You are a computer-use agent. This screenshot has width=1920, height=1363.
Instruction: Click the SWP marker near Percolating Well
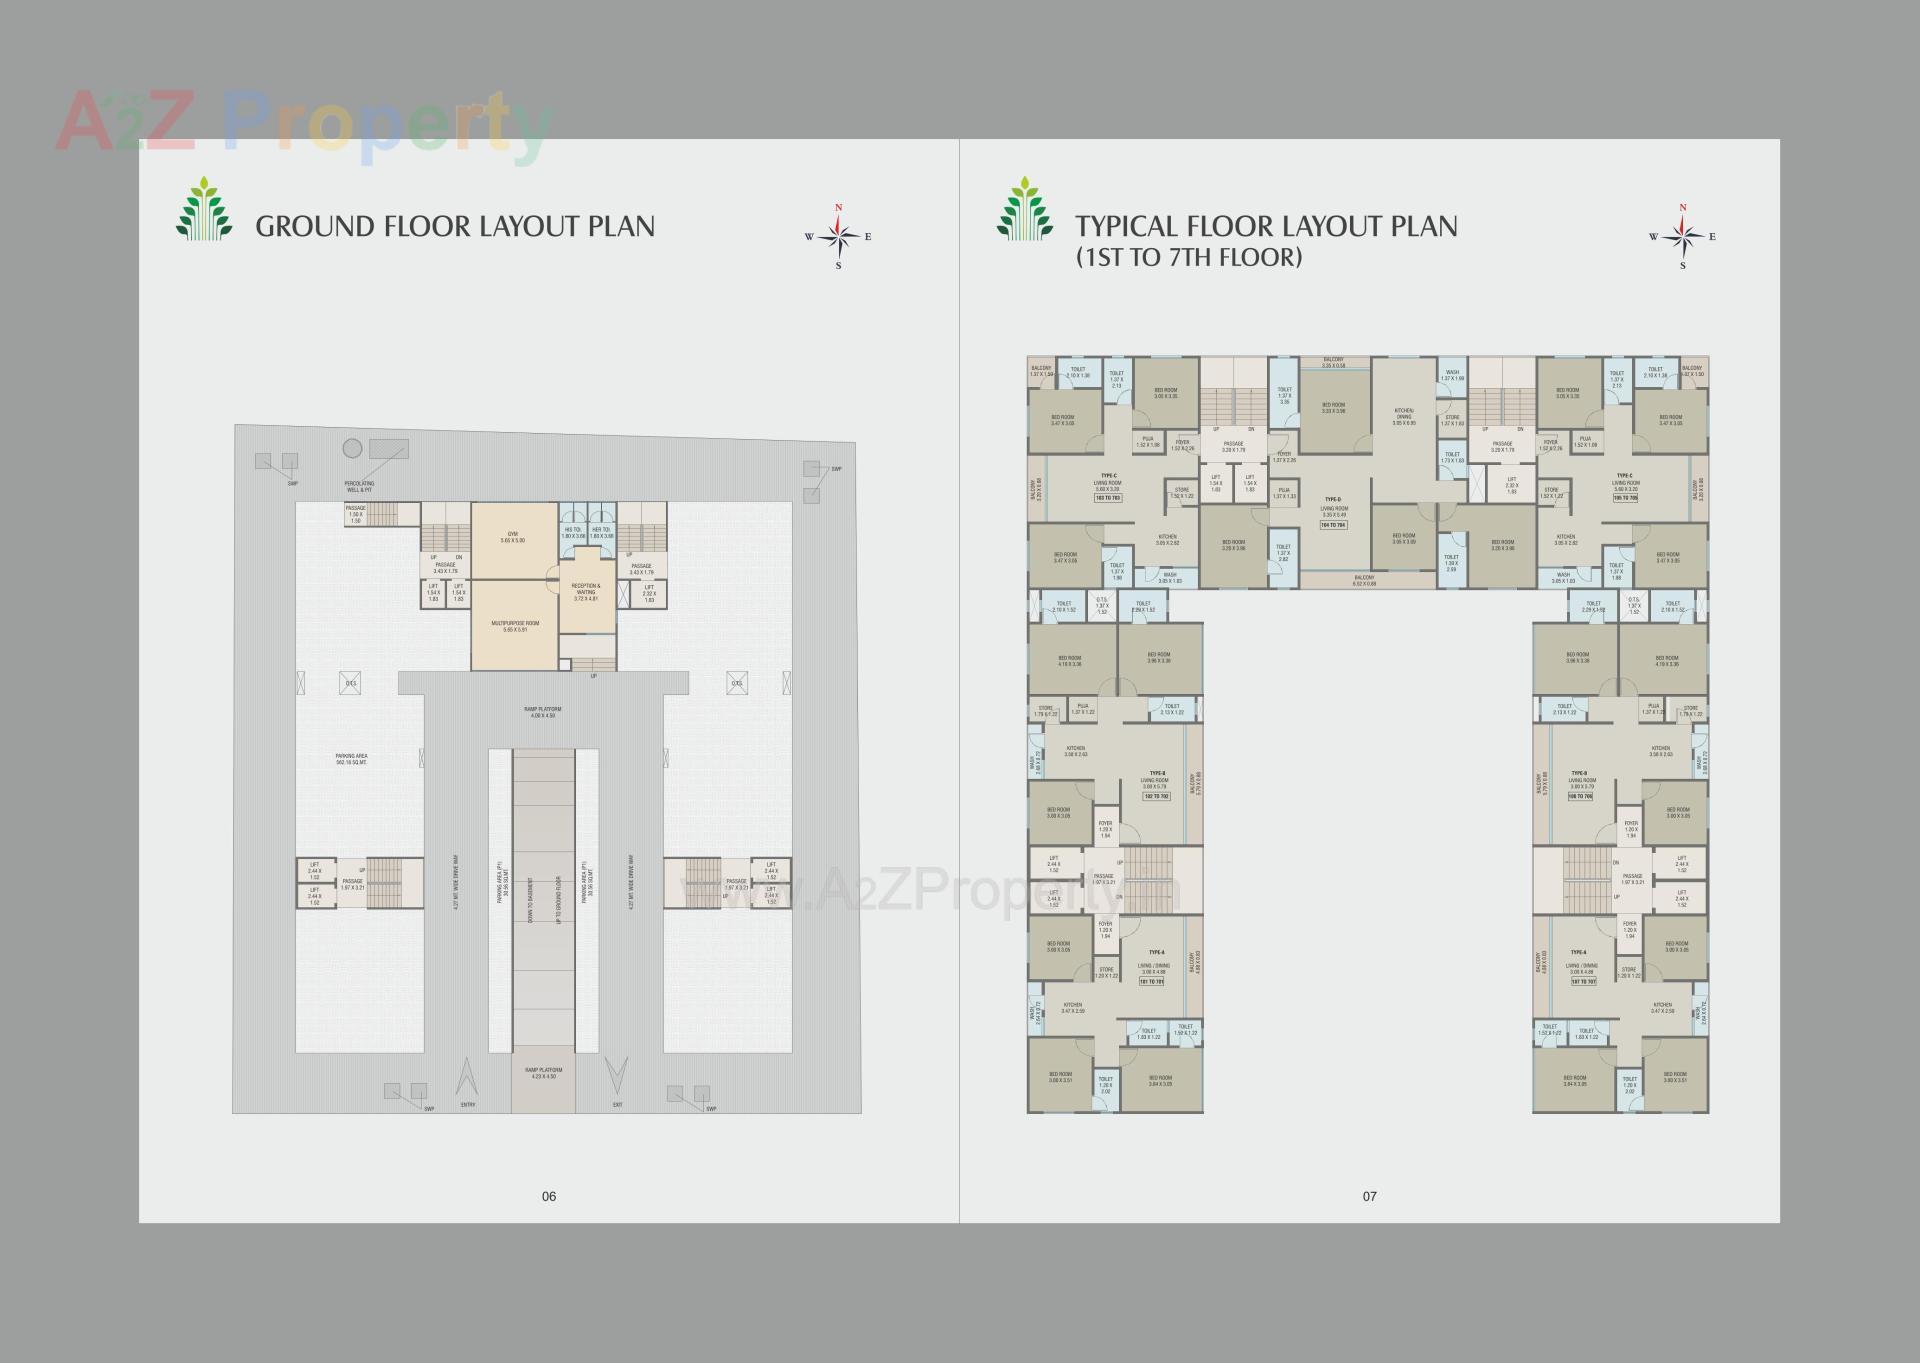click(x=292, y=483)
